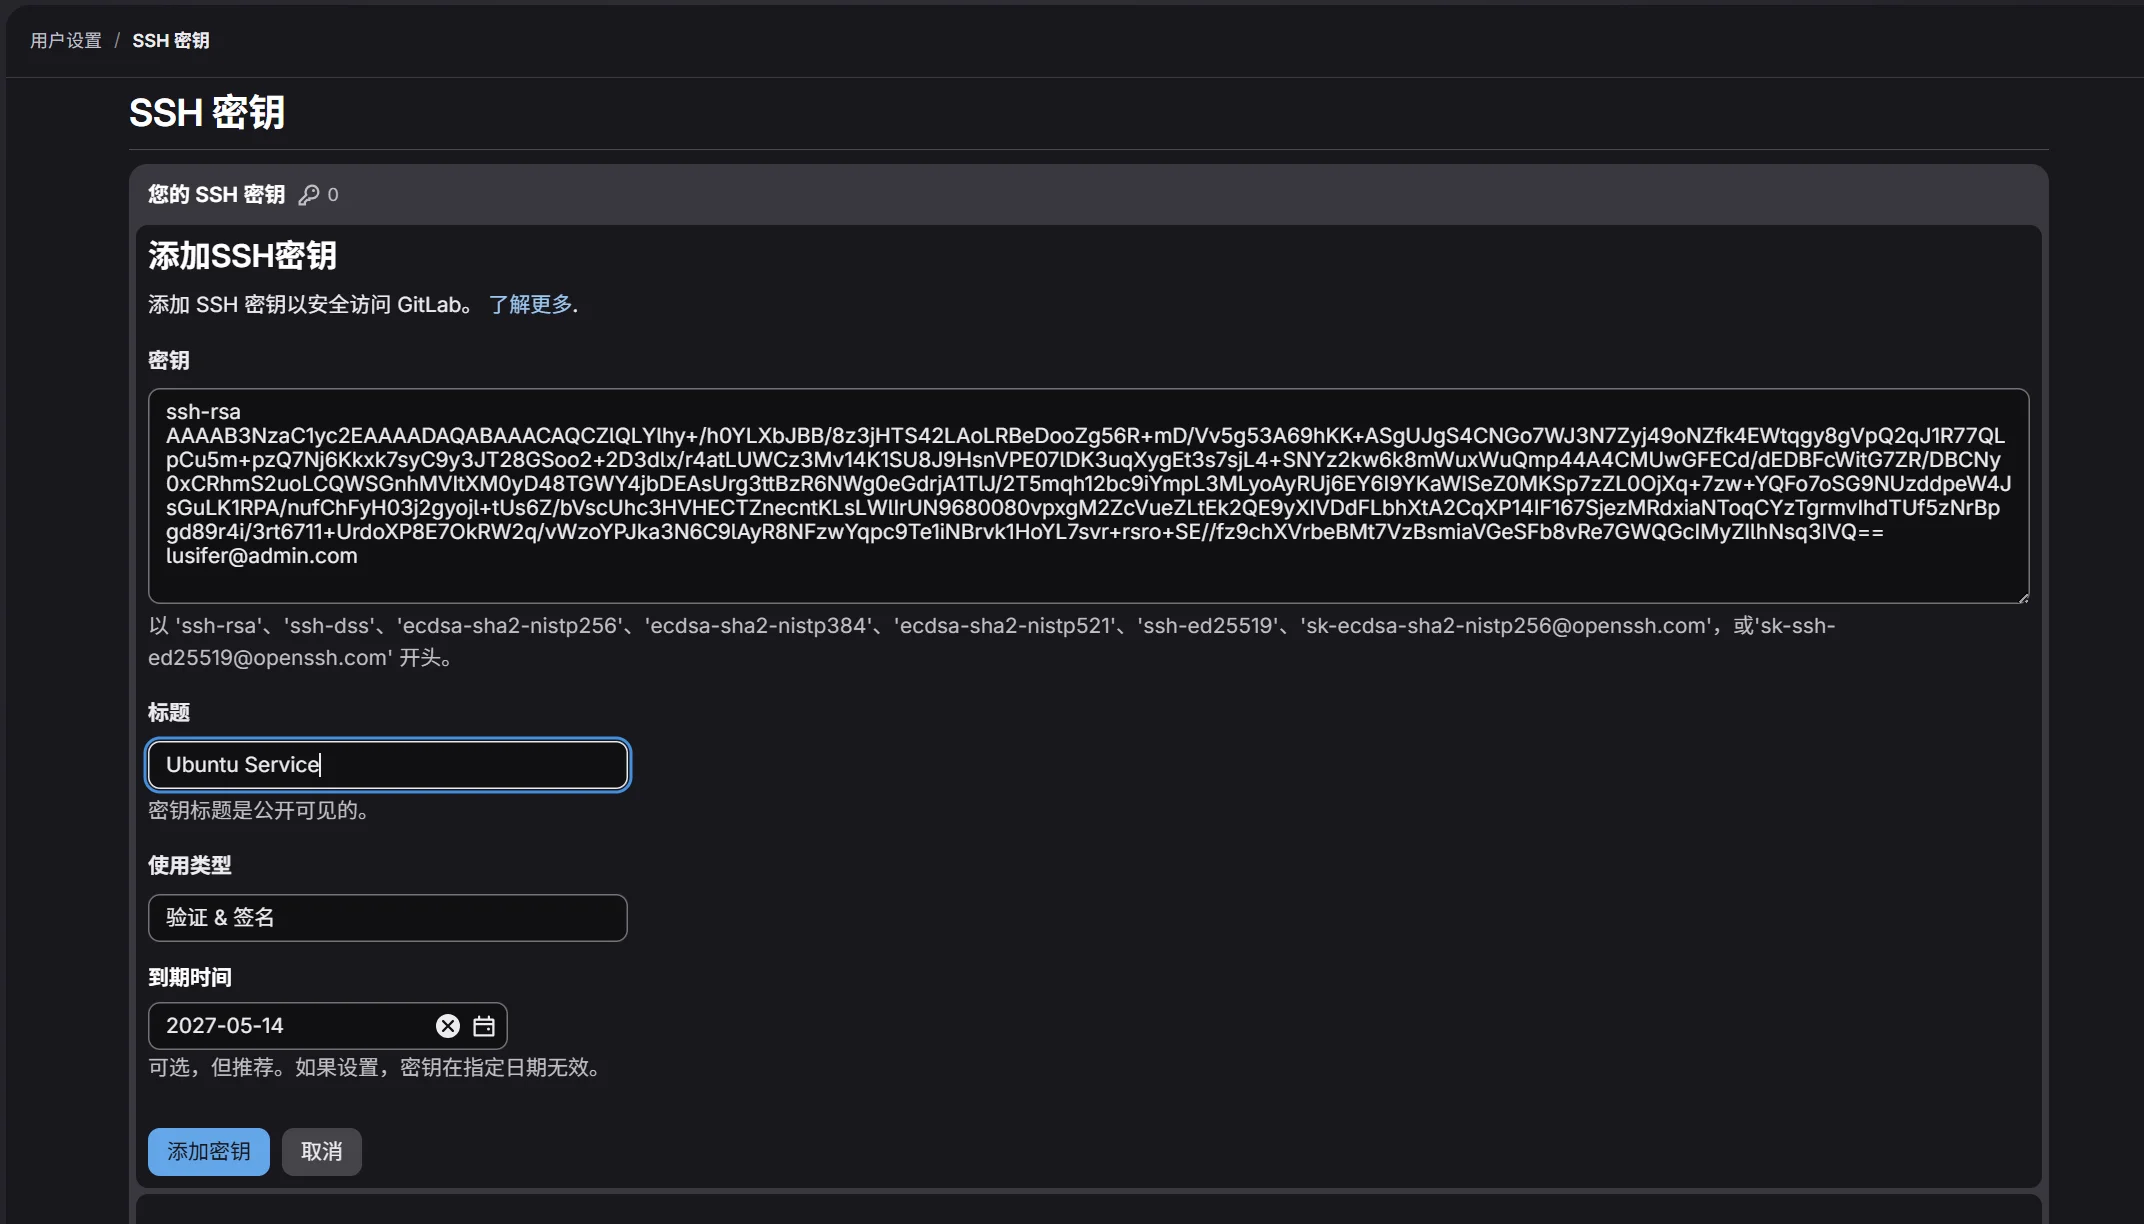Click the resize handle of the key text area

pos(2022,597)
